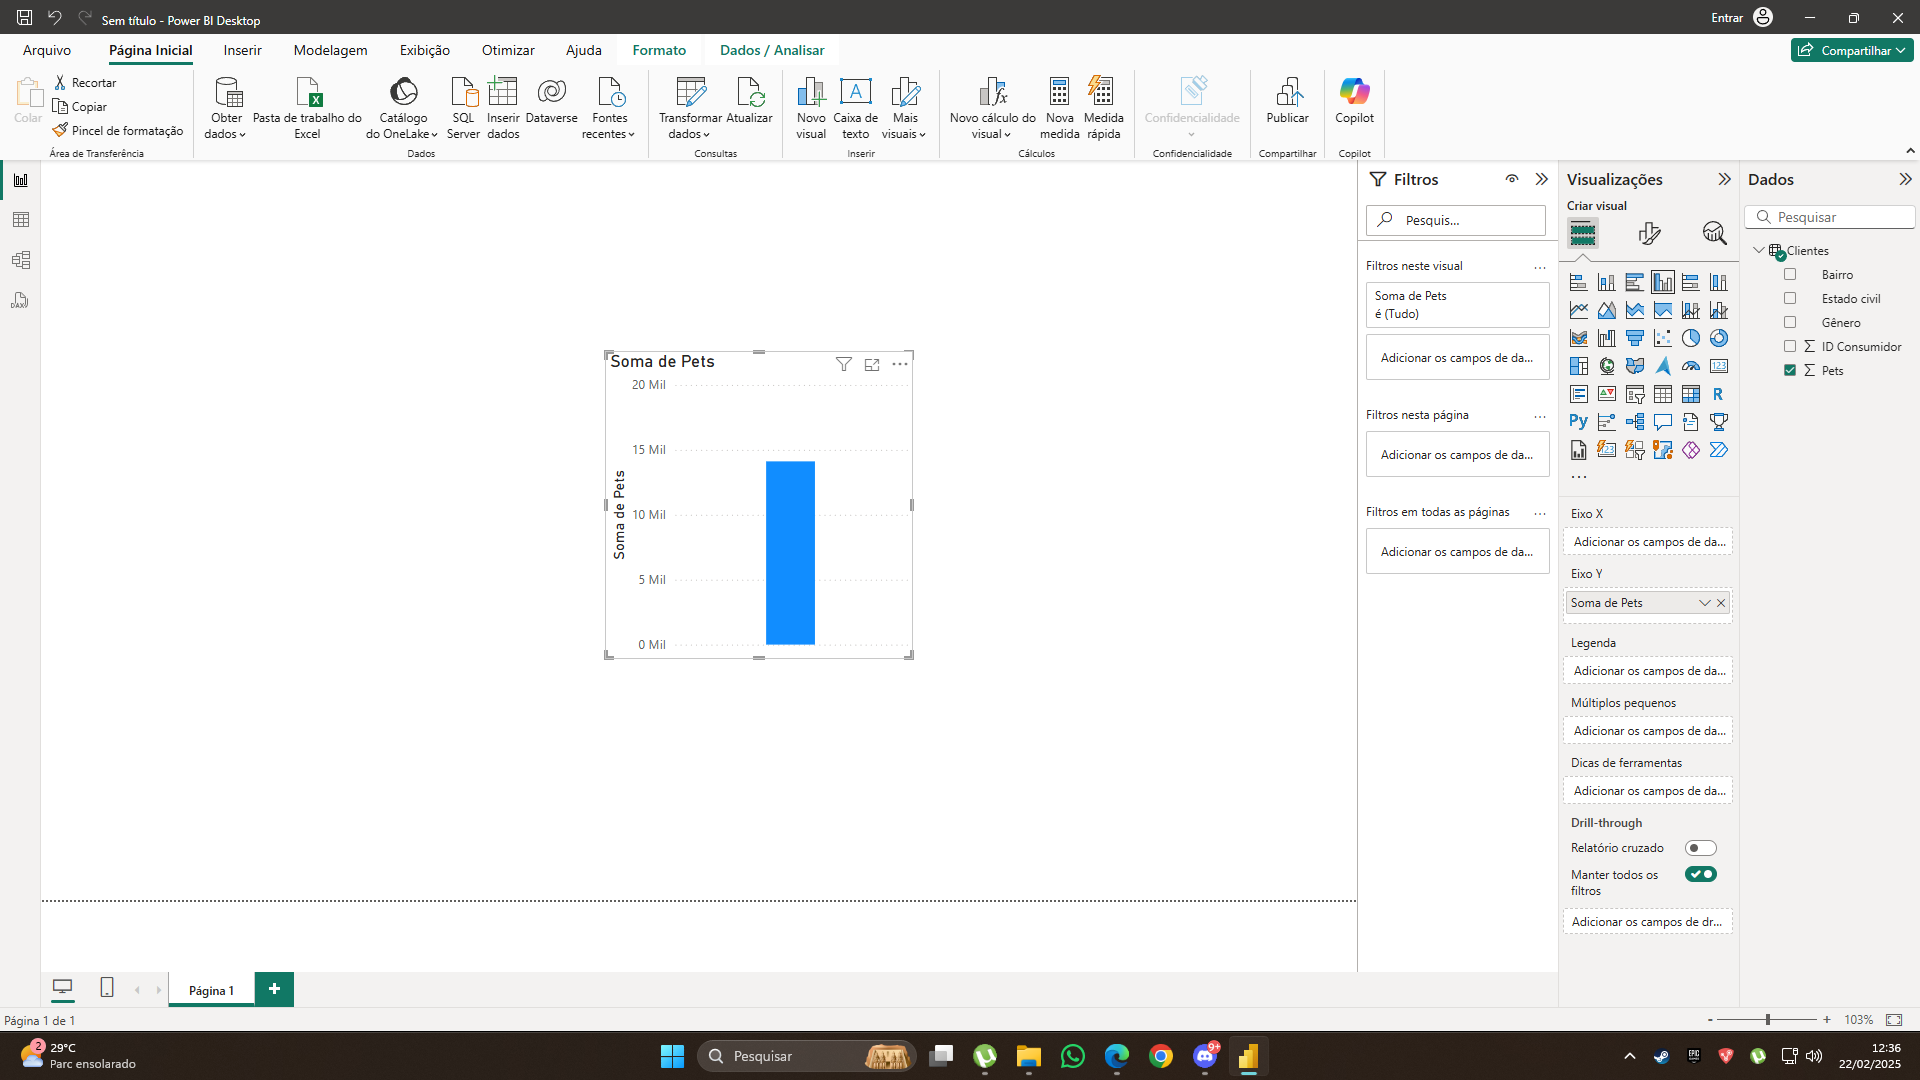Switch to the Modelagem tab
The width and height of the screenshot is (1920, 1080).
coord(330,50)
